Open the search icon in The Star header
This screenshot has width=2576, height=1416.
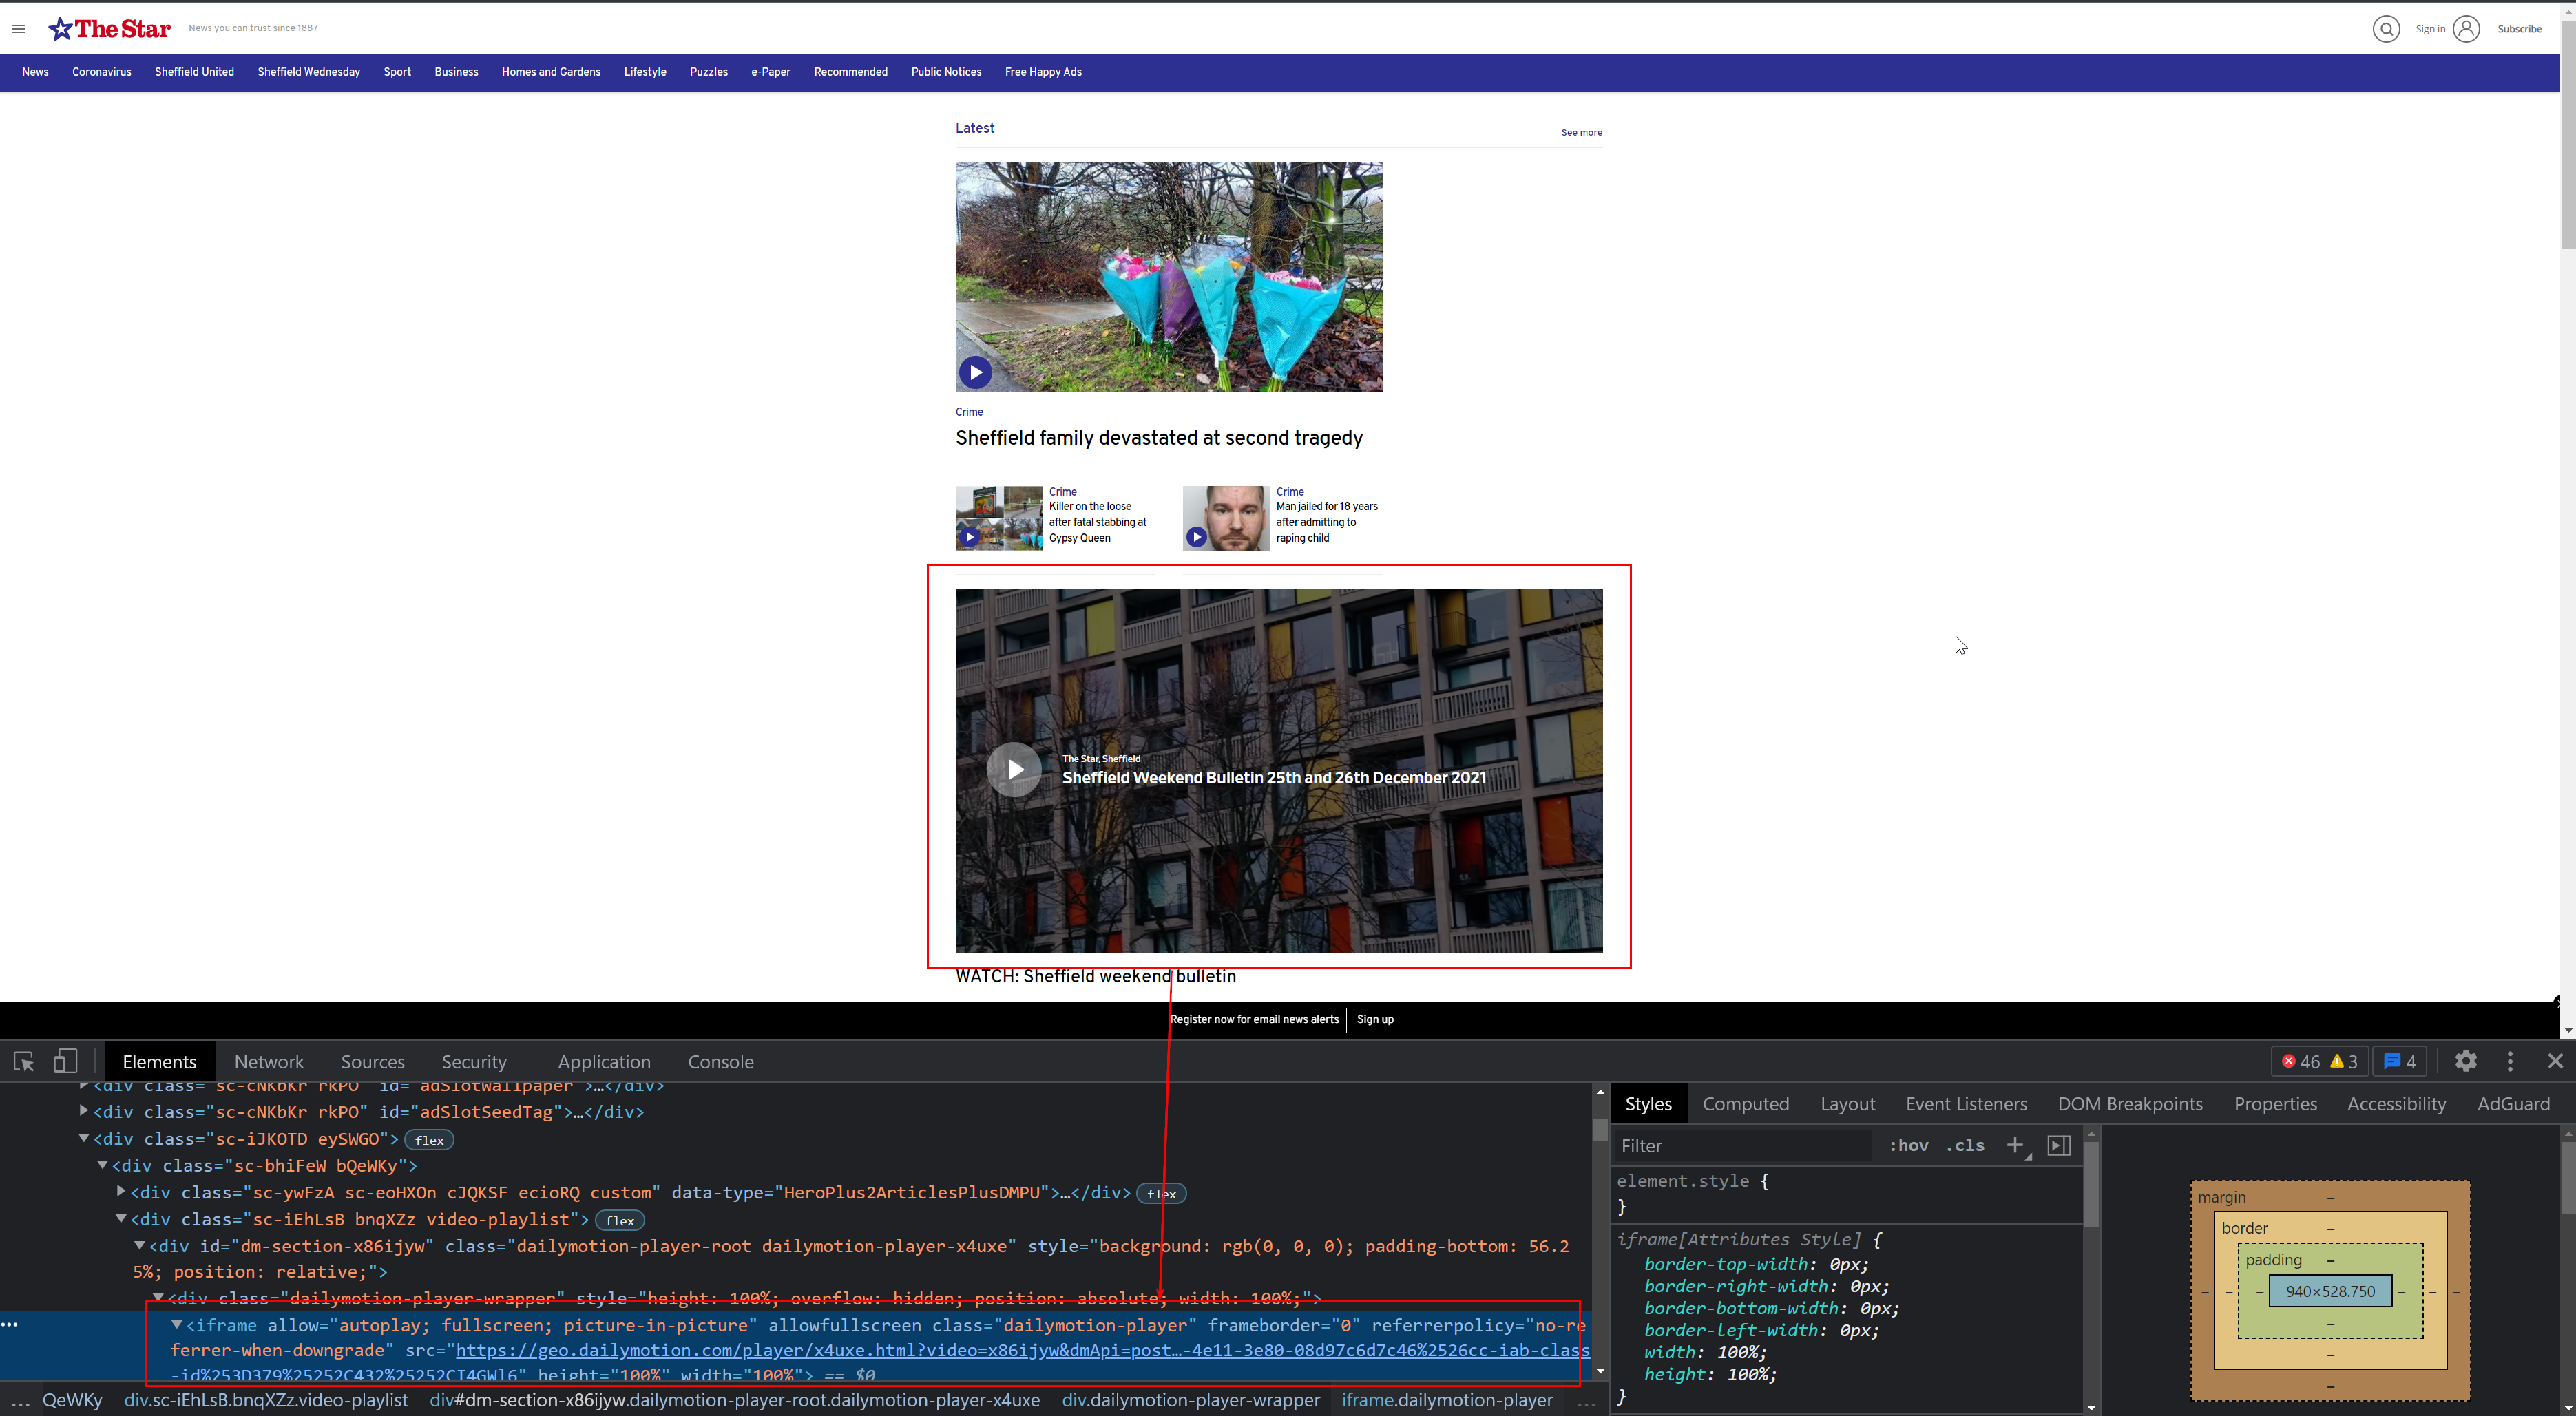pos(2387,28)
